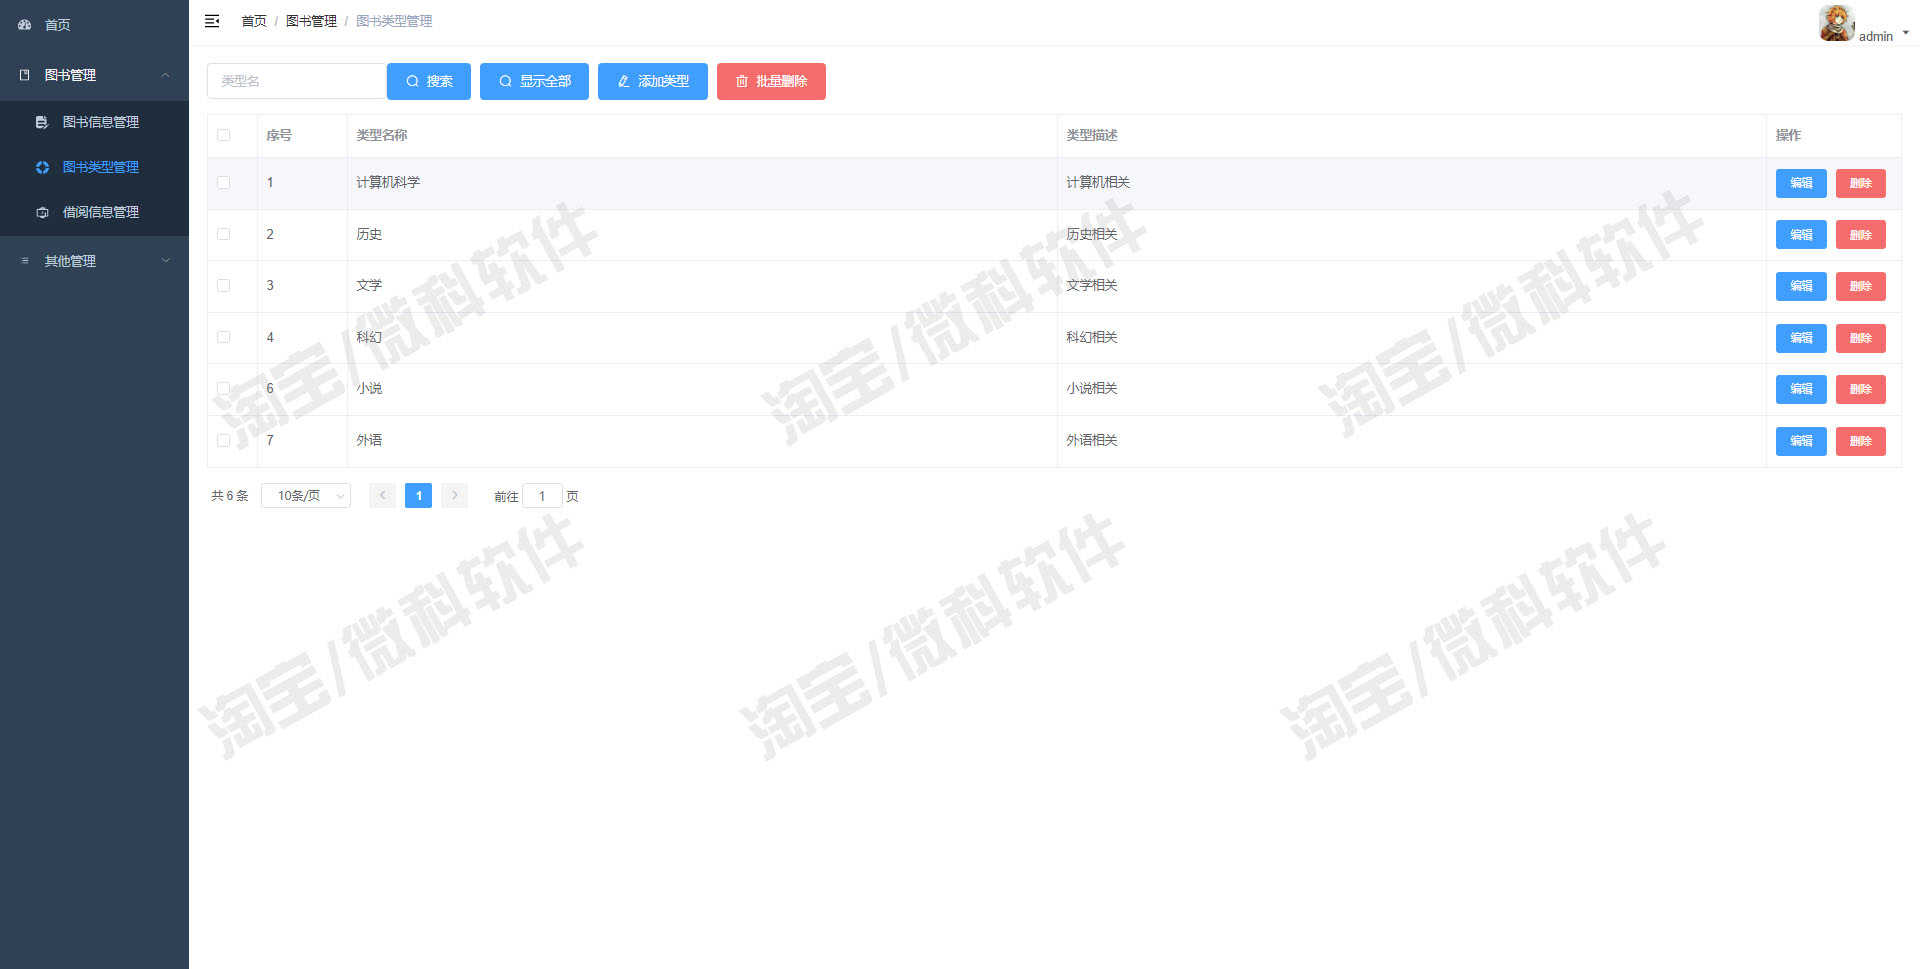The height and width of the screenshot is (969, 1920).
Task: Click the list icon beside 其他管理
Action: pos(25,261)
